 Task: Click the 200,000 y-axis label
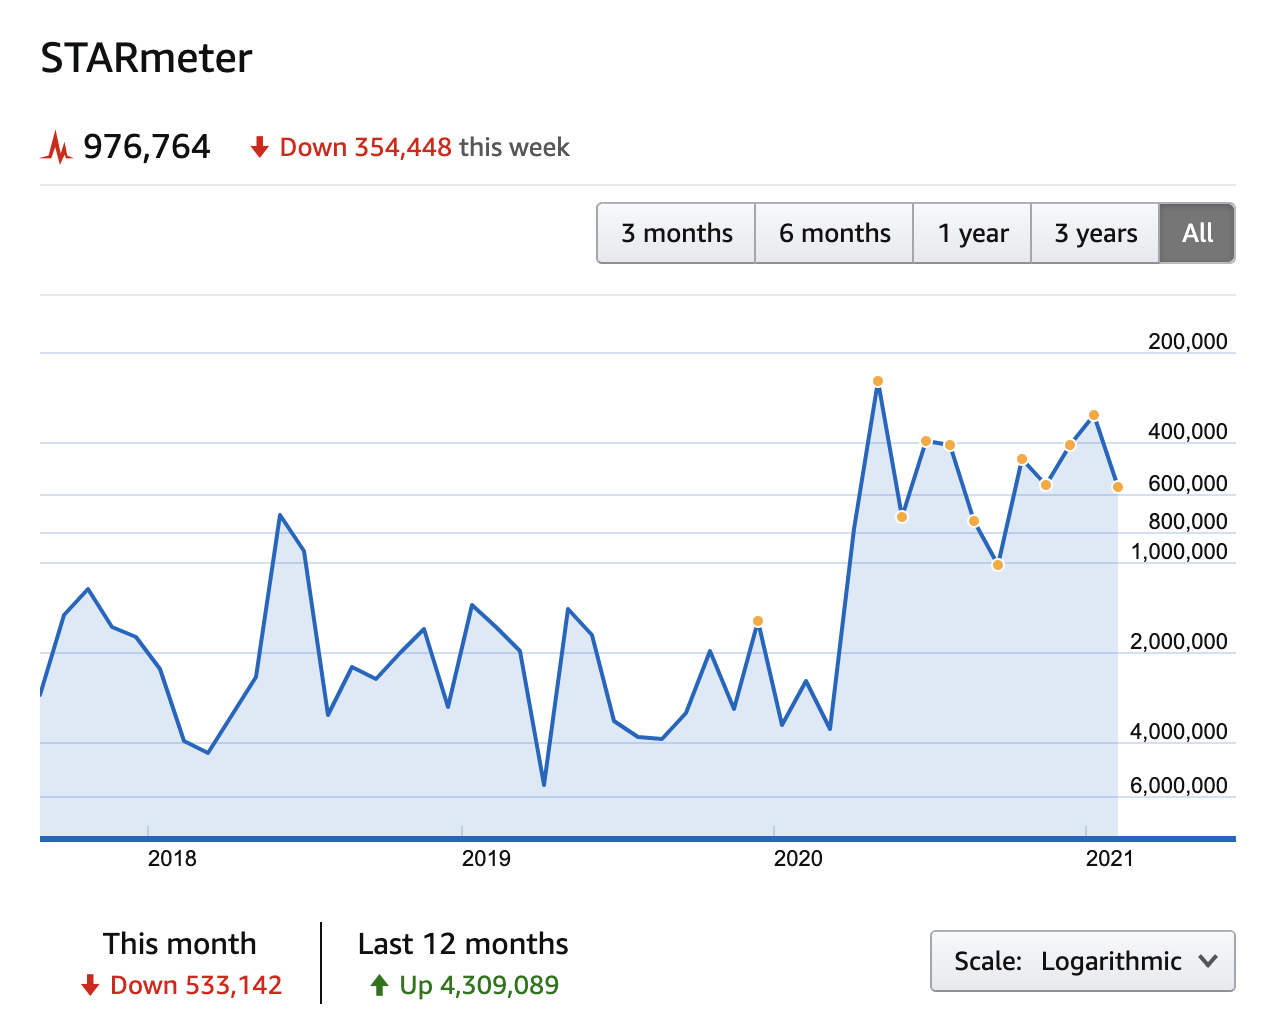click(1188, 342)
